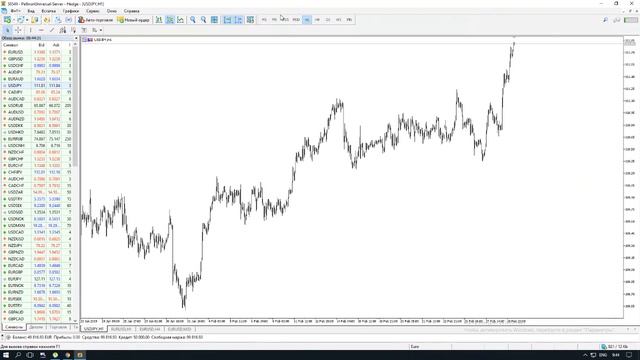640x360 pixels.
Task: Open the Сервис menu
Action: coord(93,11)
